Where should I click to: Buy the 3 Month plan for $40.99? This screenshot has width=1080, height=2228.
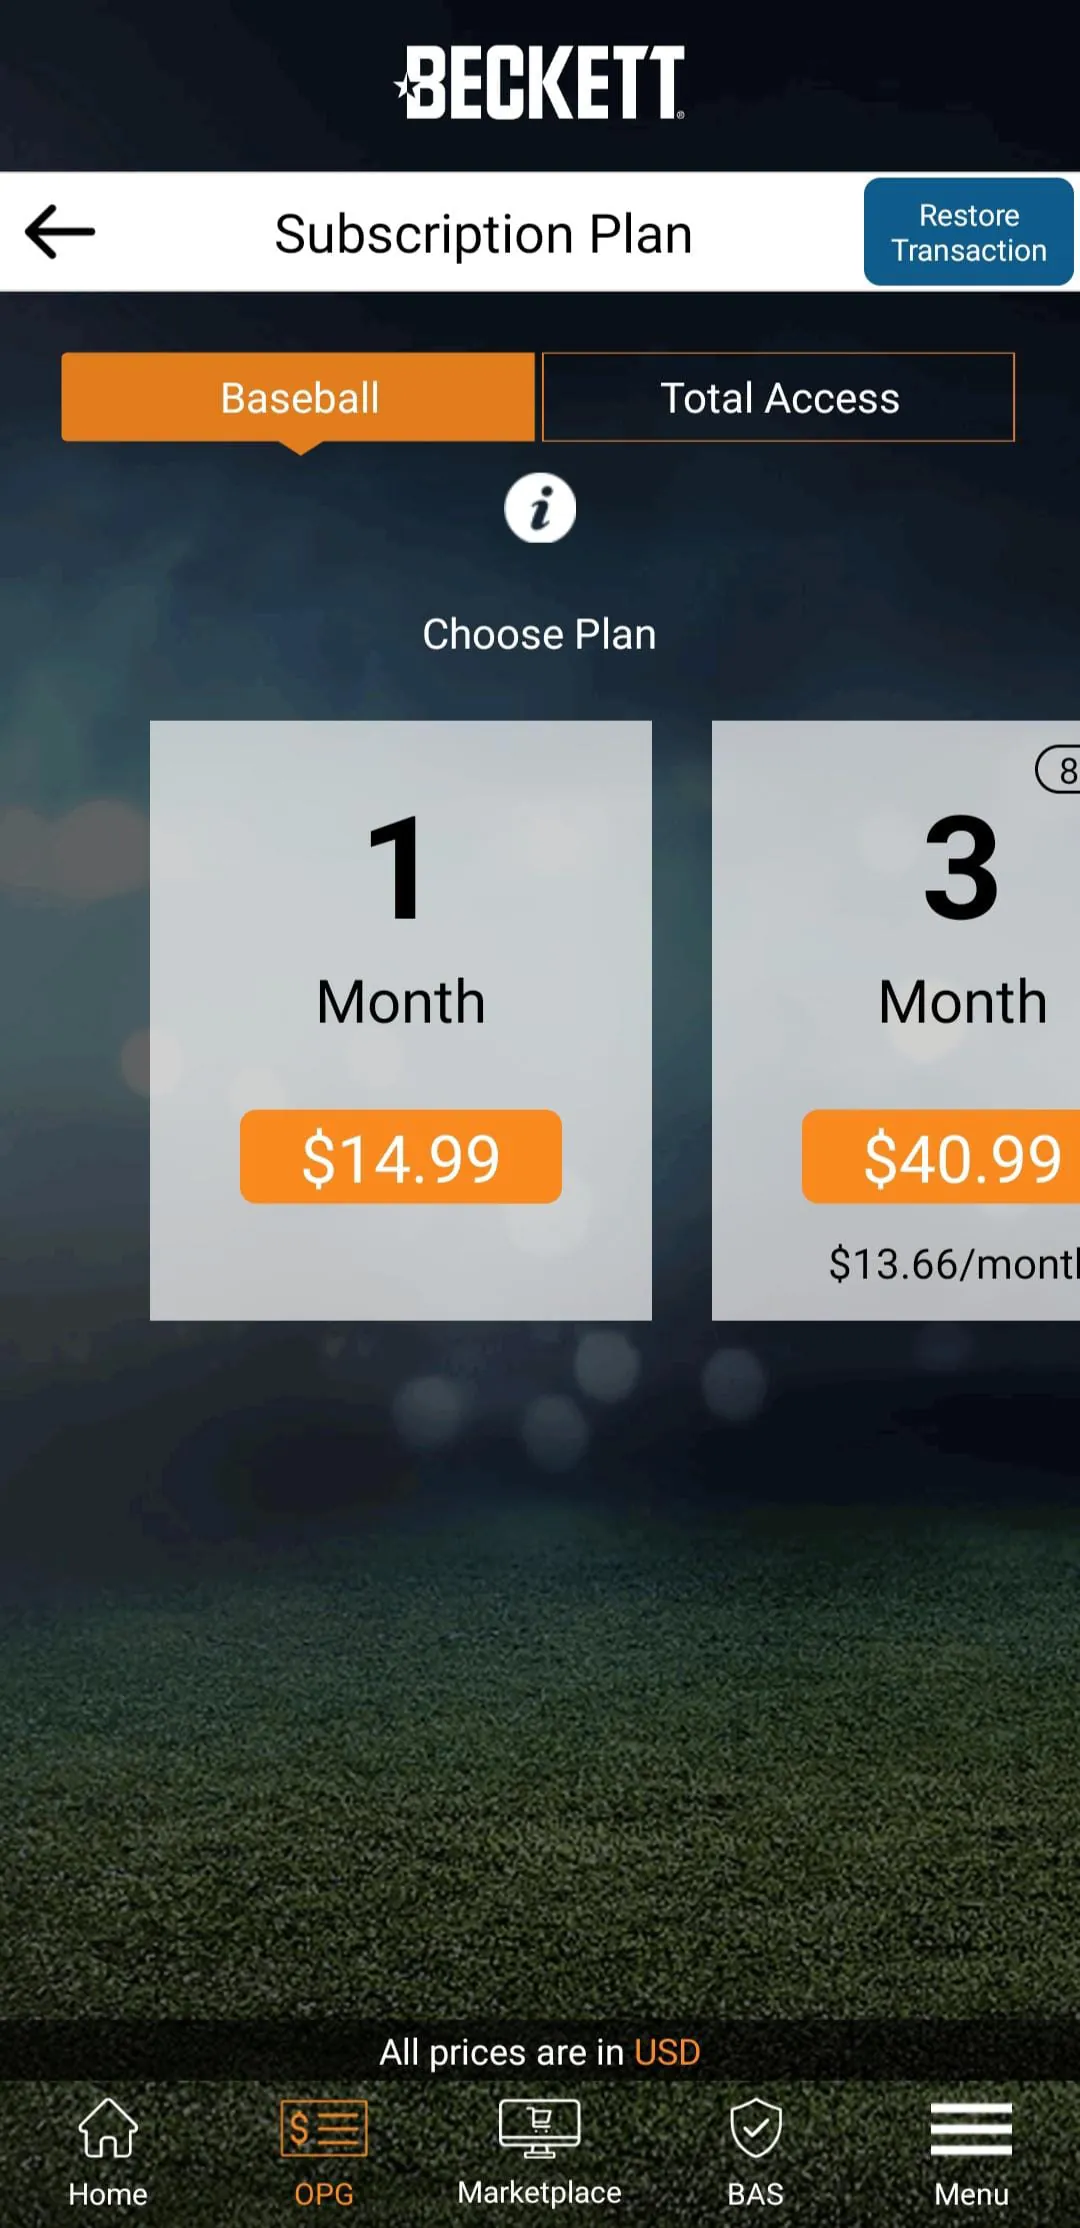[x=945, y=1157]
